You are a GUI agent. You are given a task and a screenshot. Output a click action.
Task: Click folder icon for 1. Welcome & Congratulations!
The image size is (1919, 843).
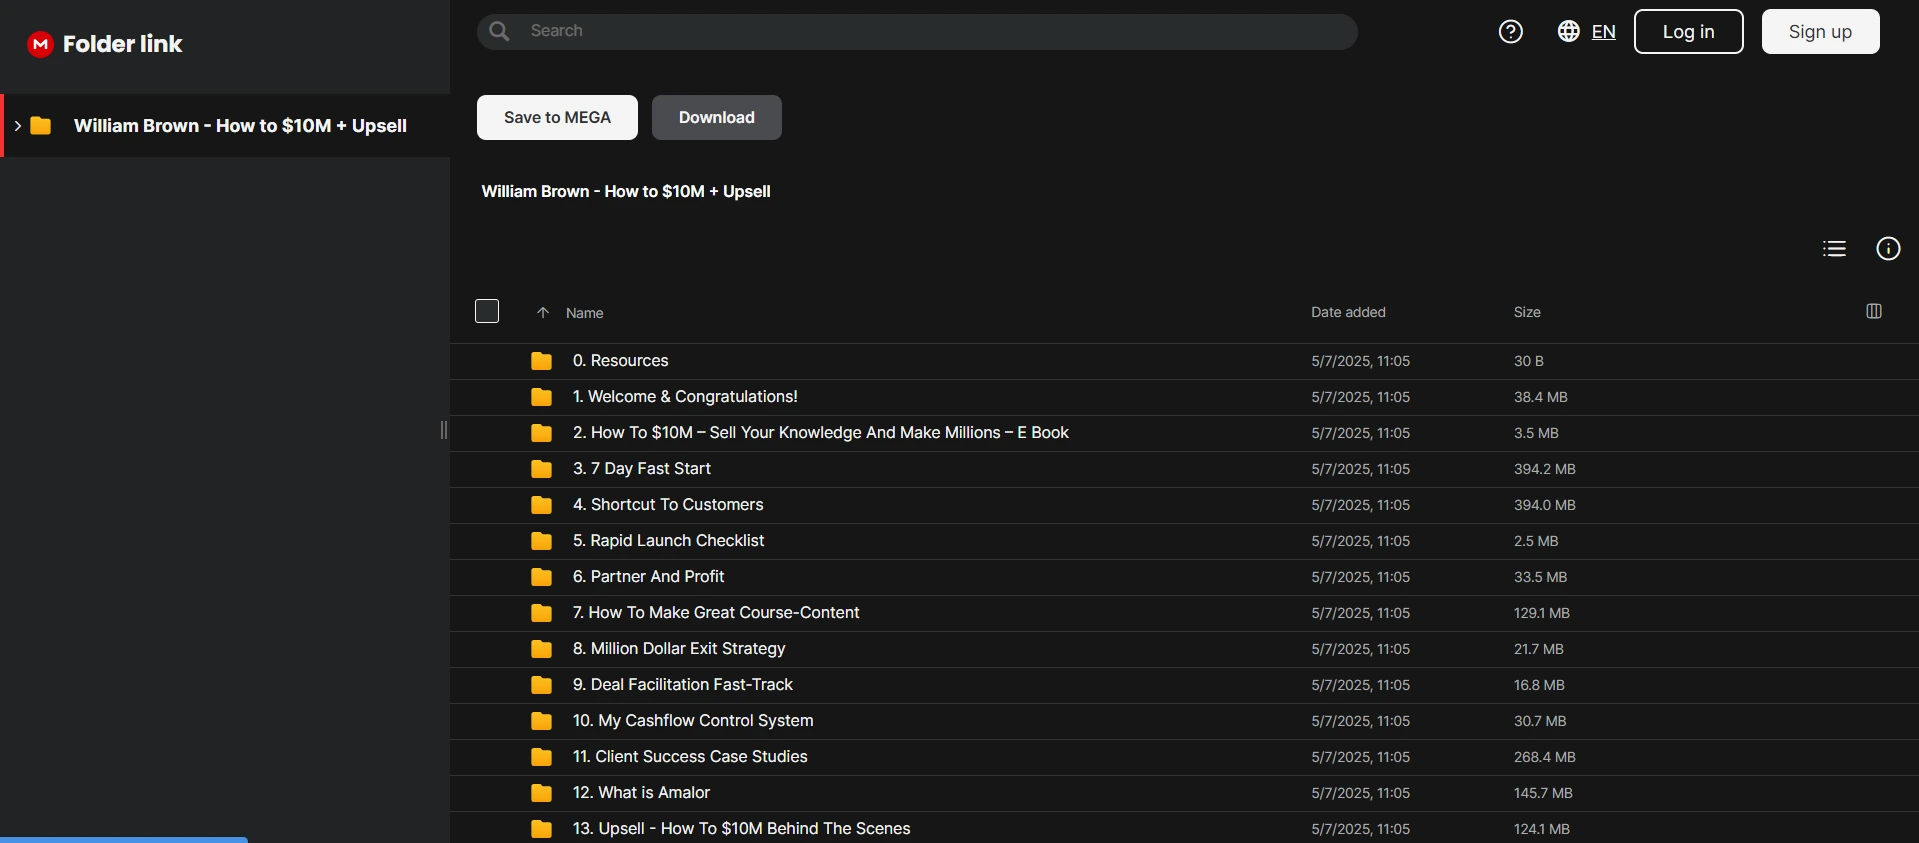tap(541, 397)
